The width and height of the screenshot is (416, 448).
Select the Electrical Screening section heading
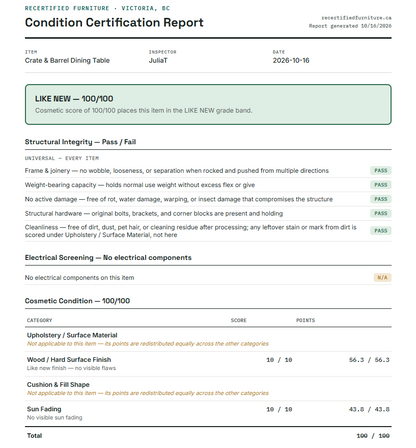(x=108, y=258)
